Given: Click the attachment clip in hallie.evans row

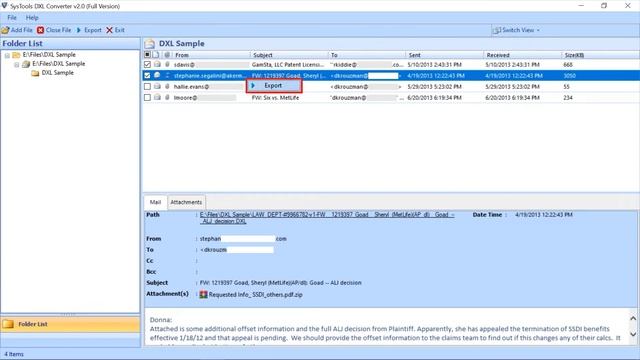Looking at the screenshot, I should (x=167, y=87).
